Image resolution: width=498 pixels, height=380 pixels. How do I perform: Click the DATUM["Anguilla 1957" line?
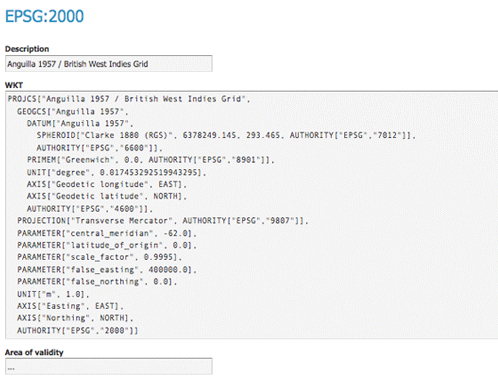pyautogui.click(x=80, y=124)
